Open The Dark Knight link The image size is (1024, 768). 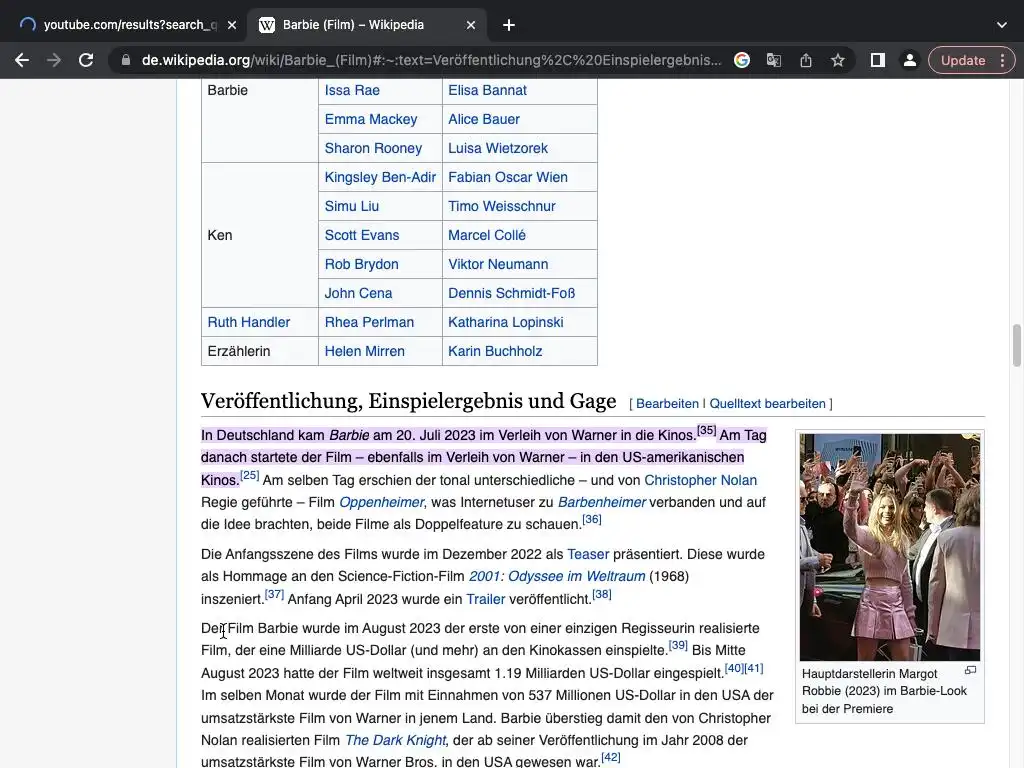tap(395, 740)
